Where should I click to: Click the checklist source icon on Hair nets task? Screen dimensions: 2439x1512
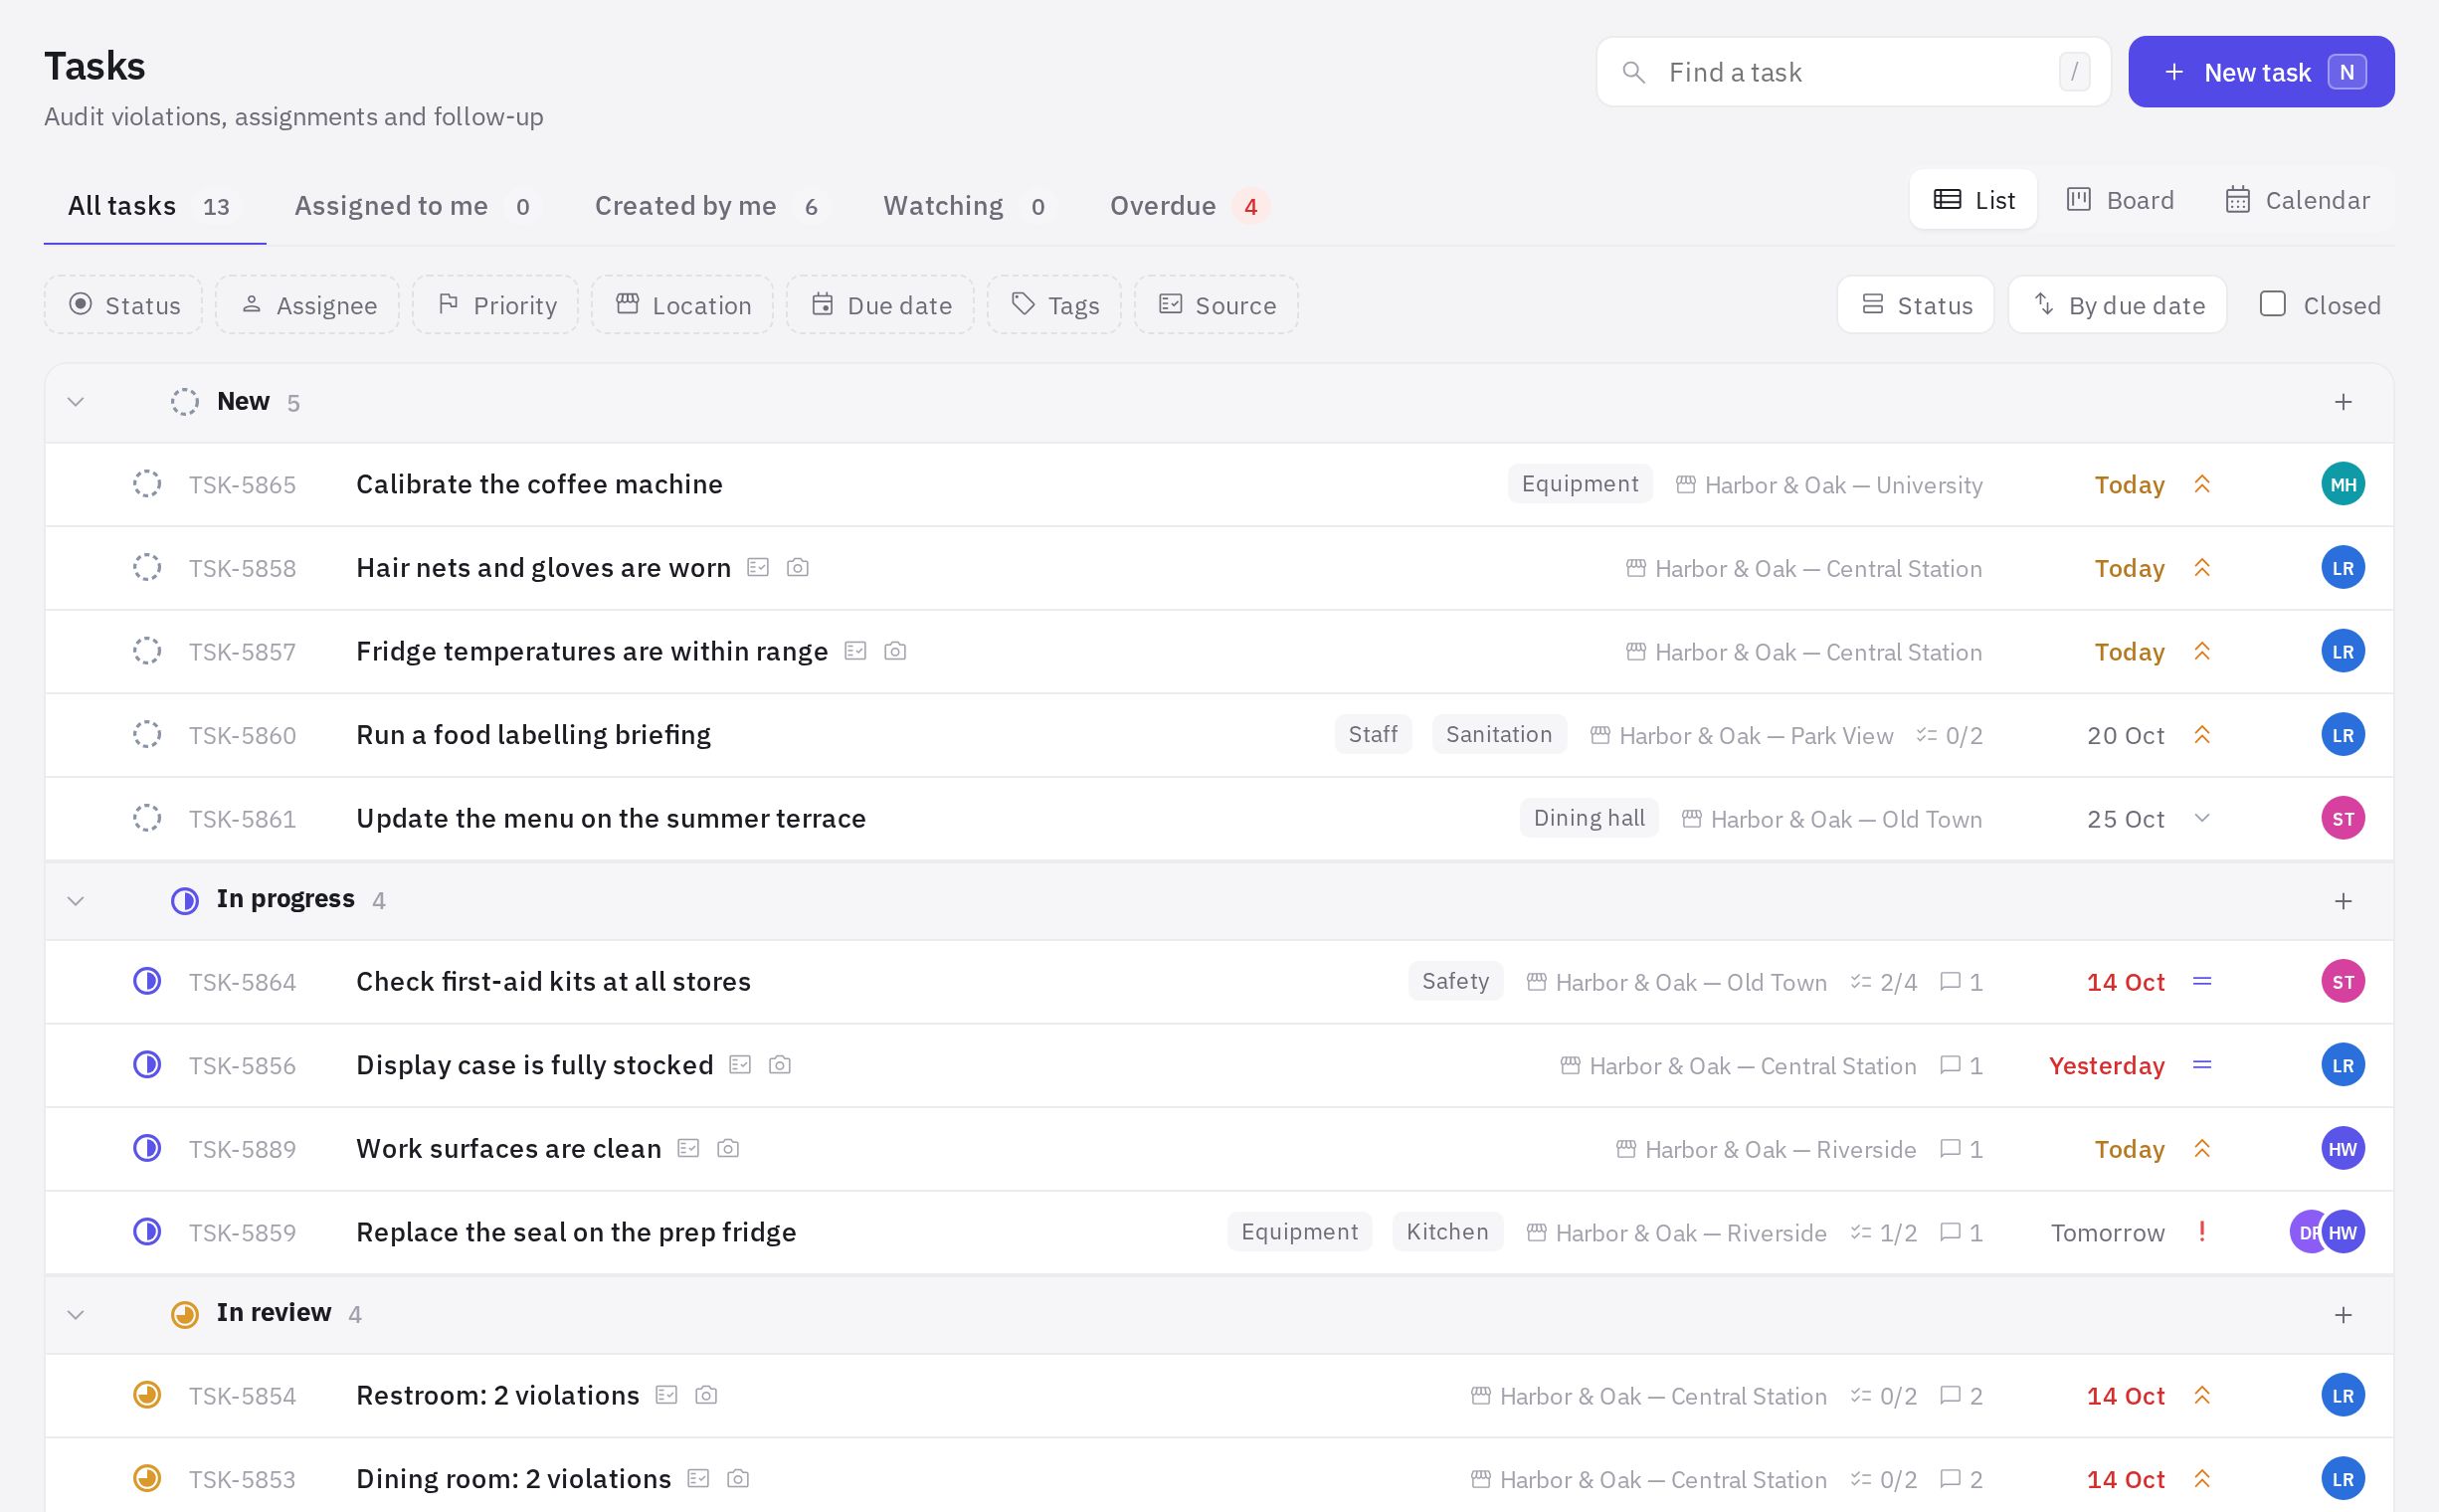(x=758, y=567)
